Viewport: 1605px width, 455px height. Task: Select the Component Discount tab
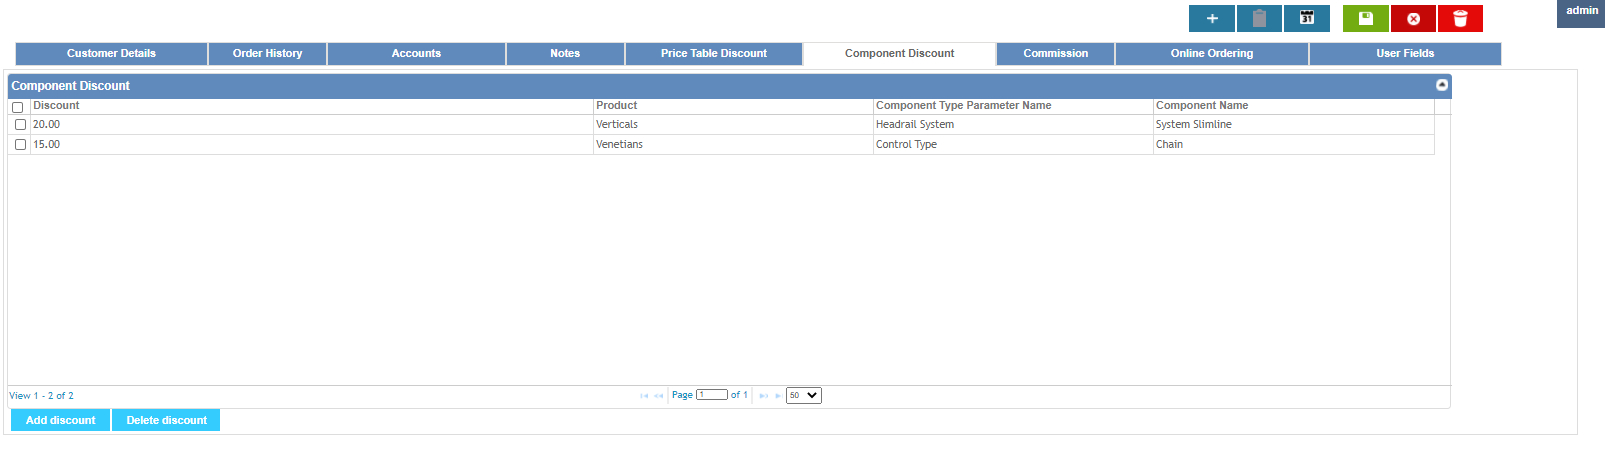click(x=899, y=54)
